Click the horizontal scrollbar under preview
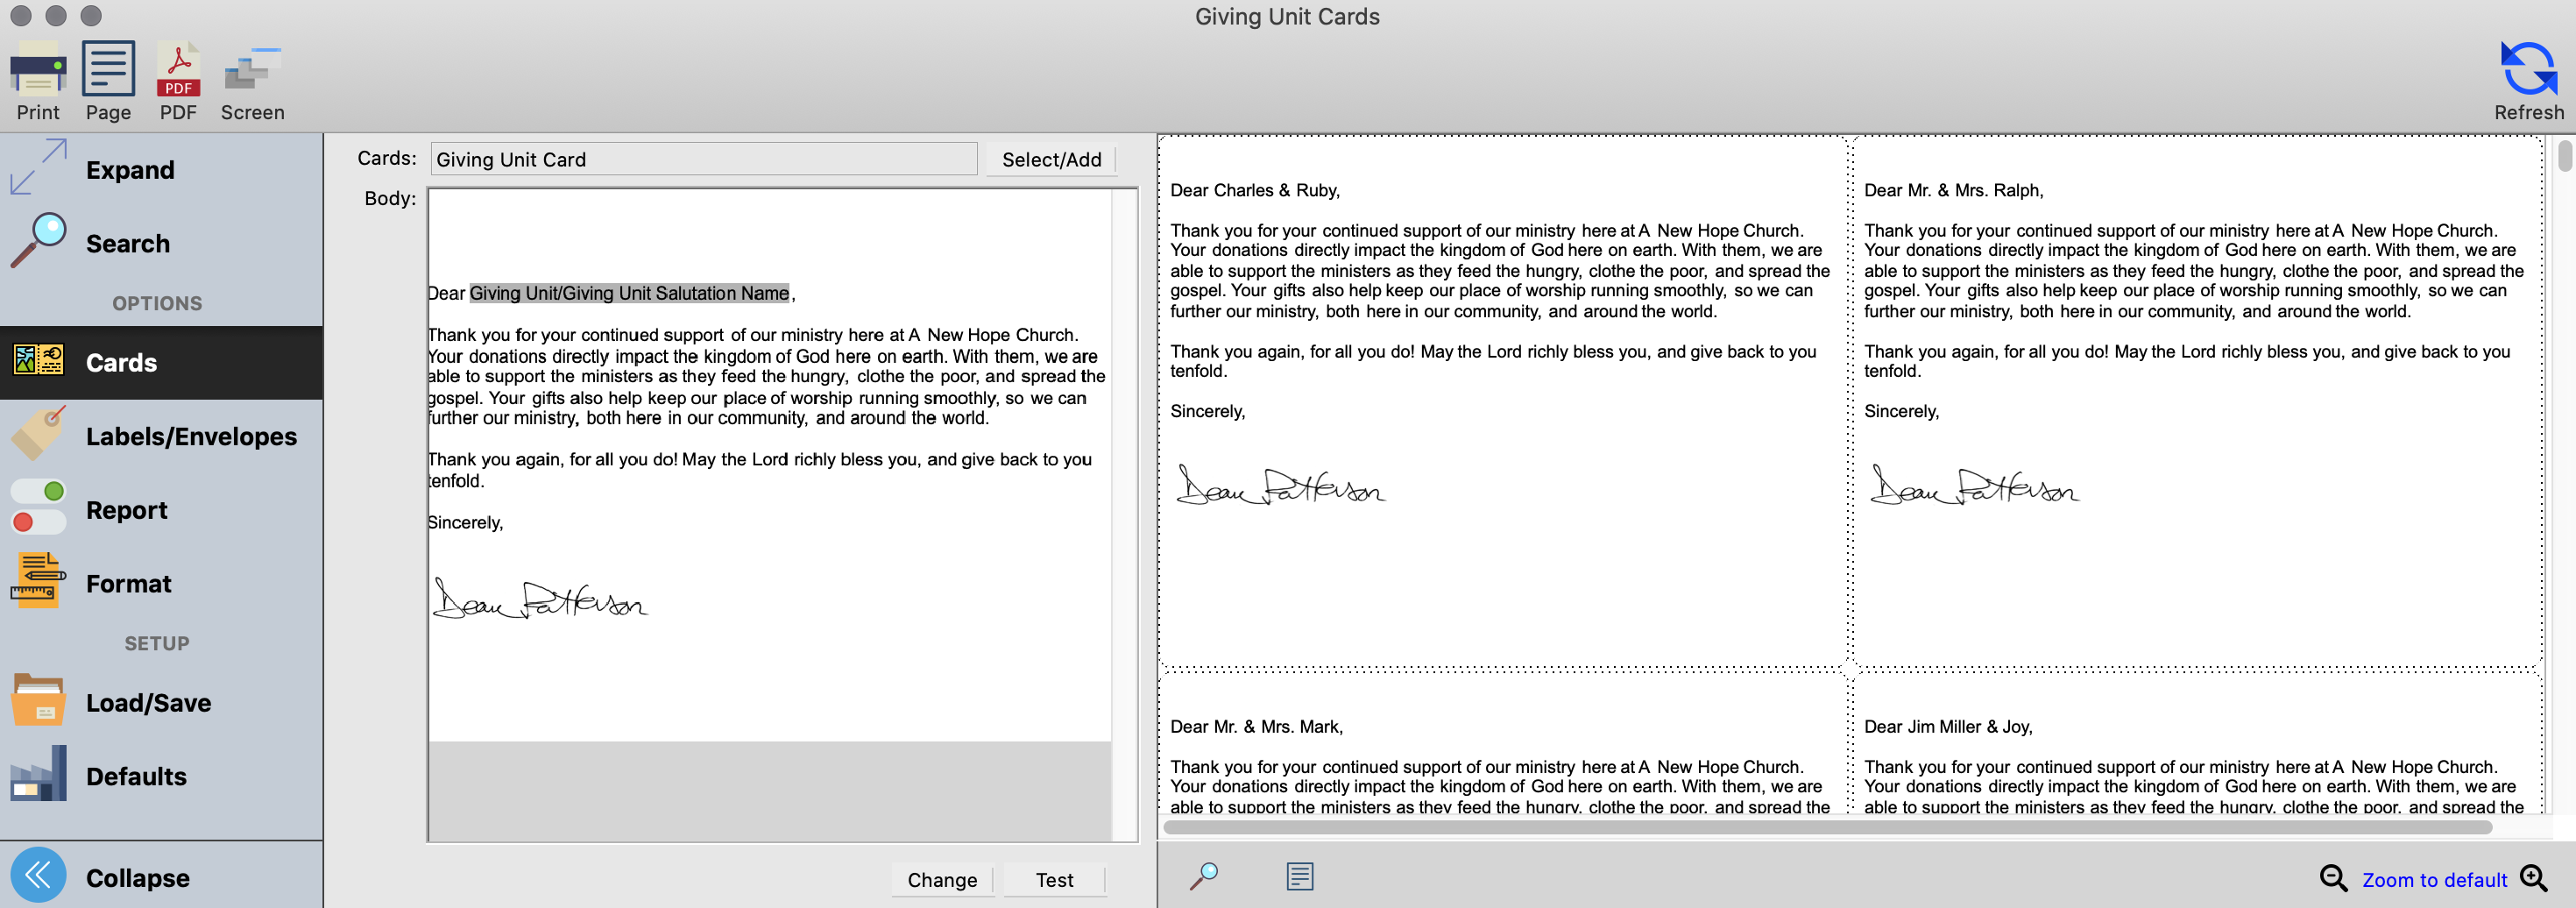 (1826, 827)
